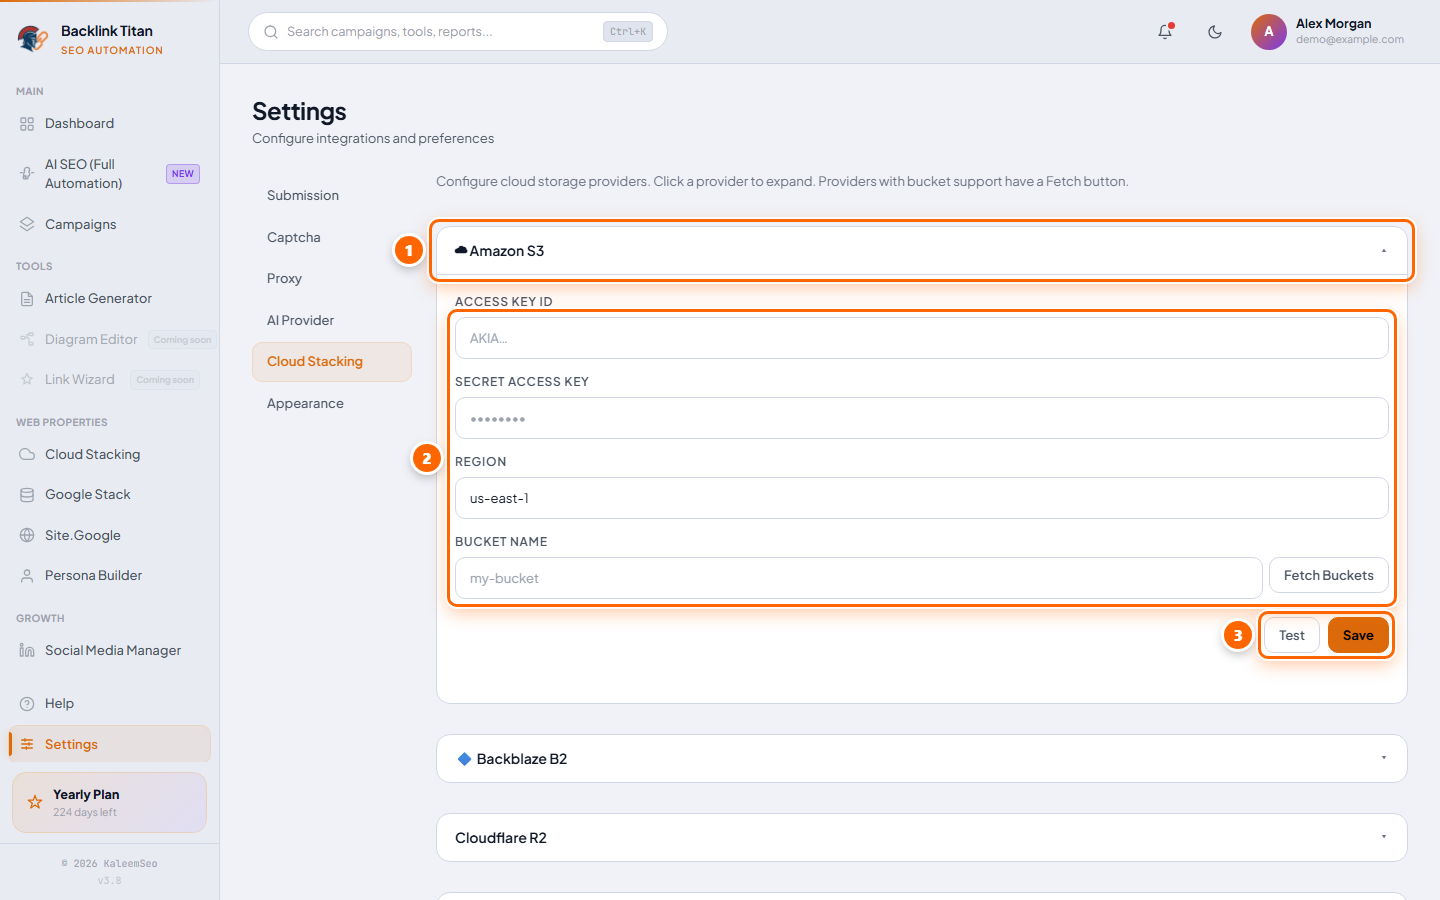Click the Yearly Plan star icon
Viewport: 1440px width, 900px height.
click(35, 802)
